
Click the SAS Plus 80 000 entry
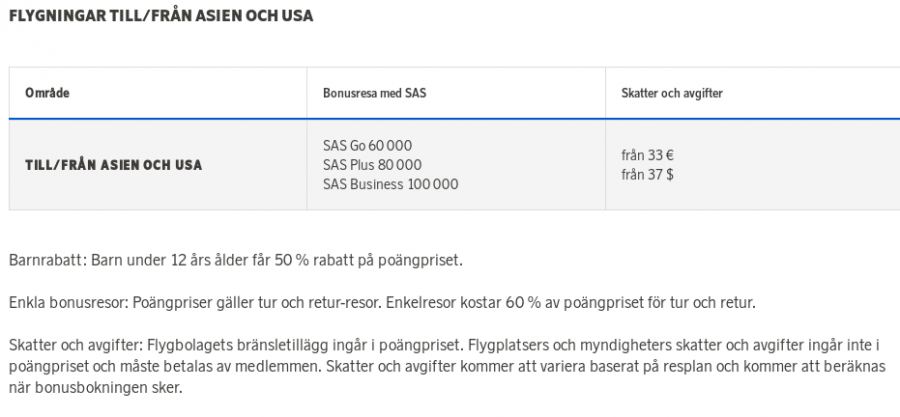click(x=372, y=165)
